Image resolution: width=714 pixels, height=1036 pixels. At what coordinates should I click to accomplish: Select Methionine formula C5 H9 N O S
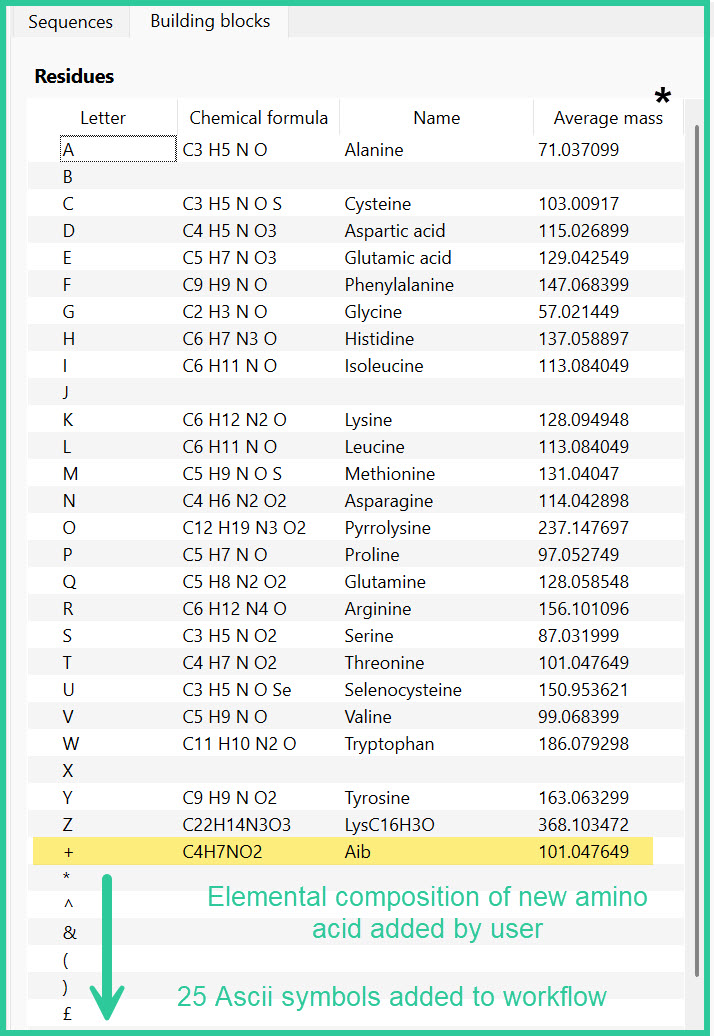pyautogui.click(x=232, y=474)
